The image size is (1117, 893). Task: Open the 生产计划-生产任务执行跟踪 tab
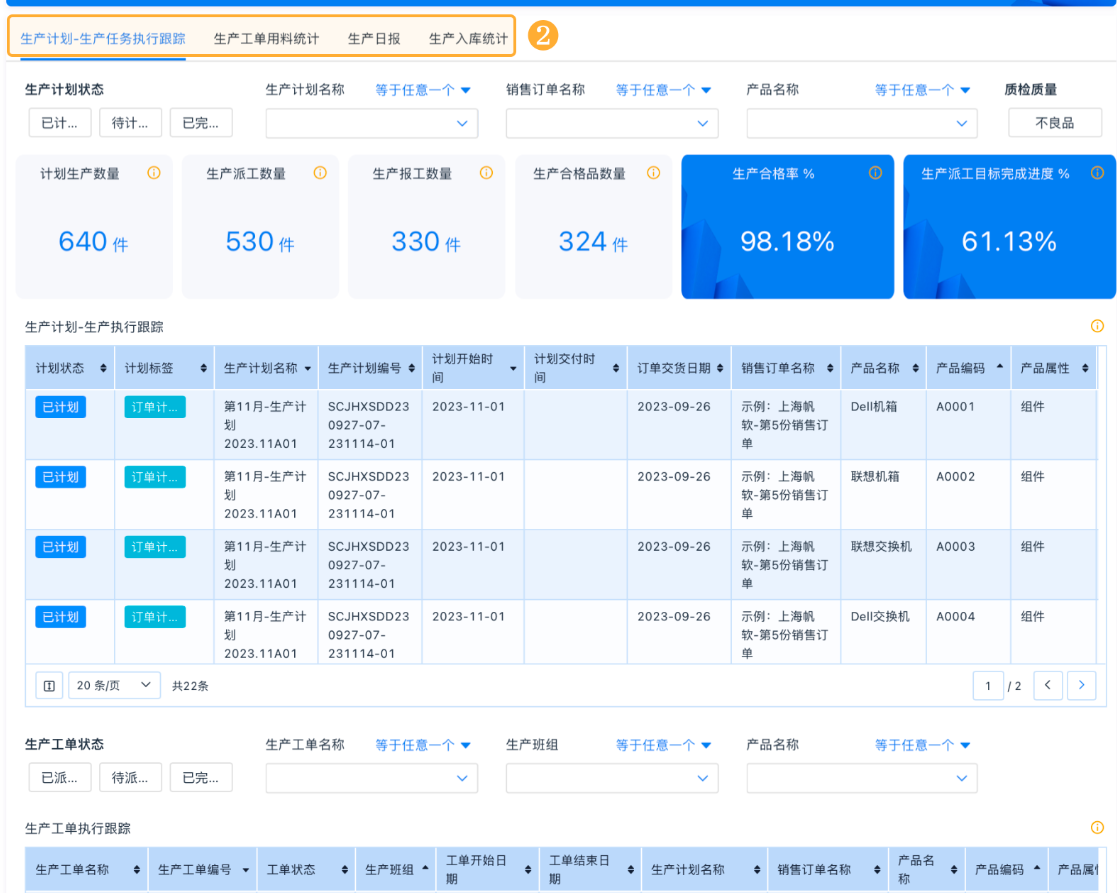click(103, 38)
